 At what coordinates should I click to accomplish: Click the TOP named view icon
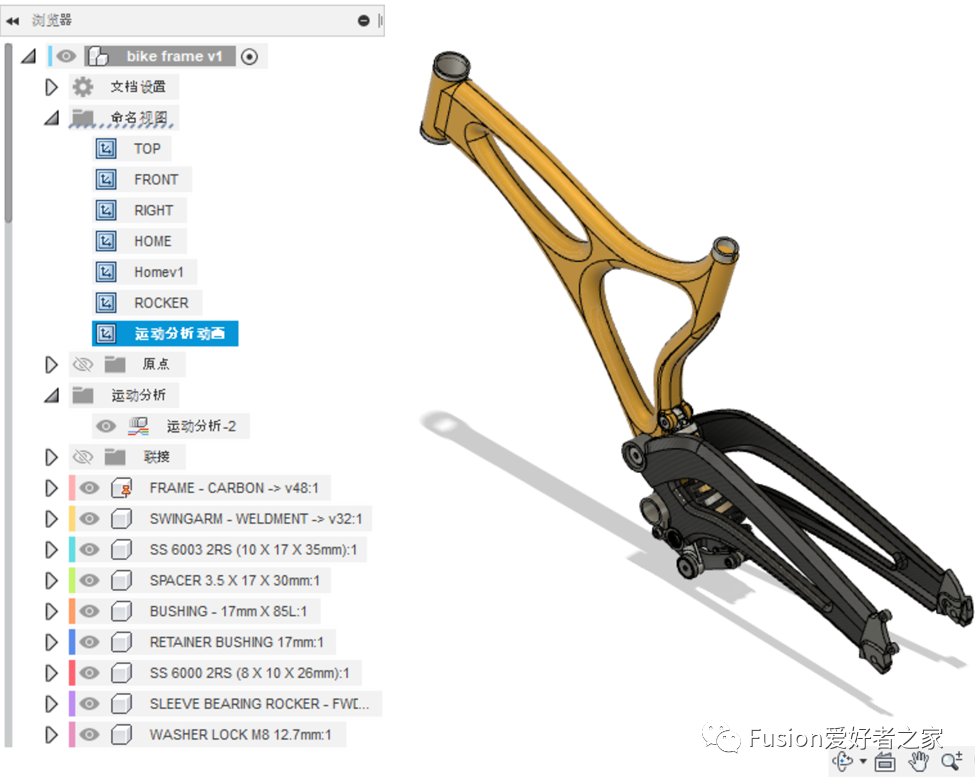click(106, 149)
